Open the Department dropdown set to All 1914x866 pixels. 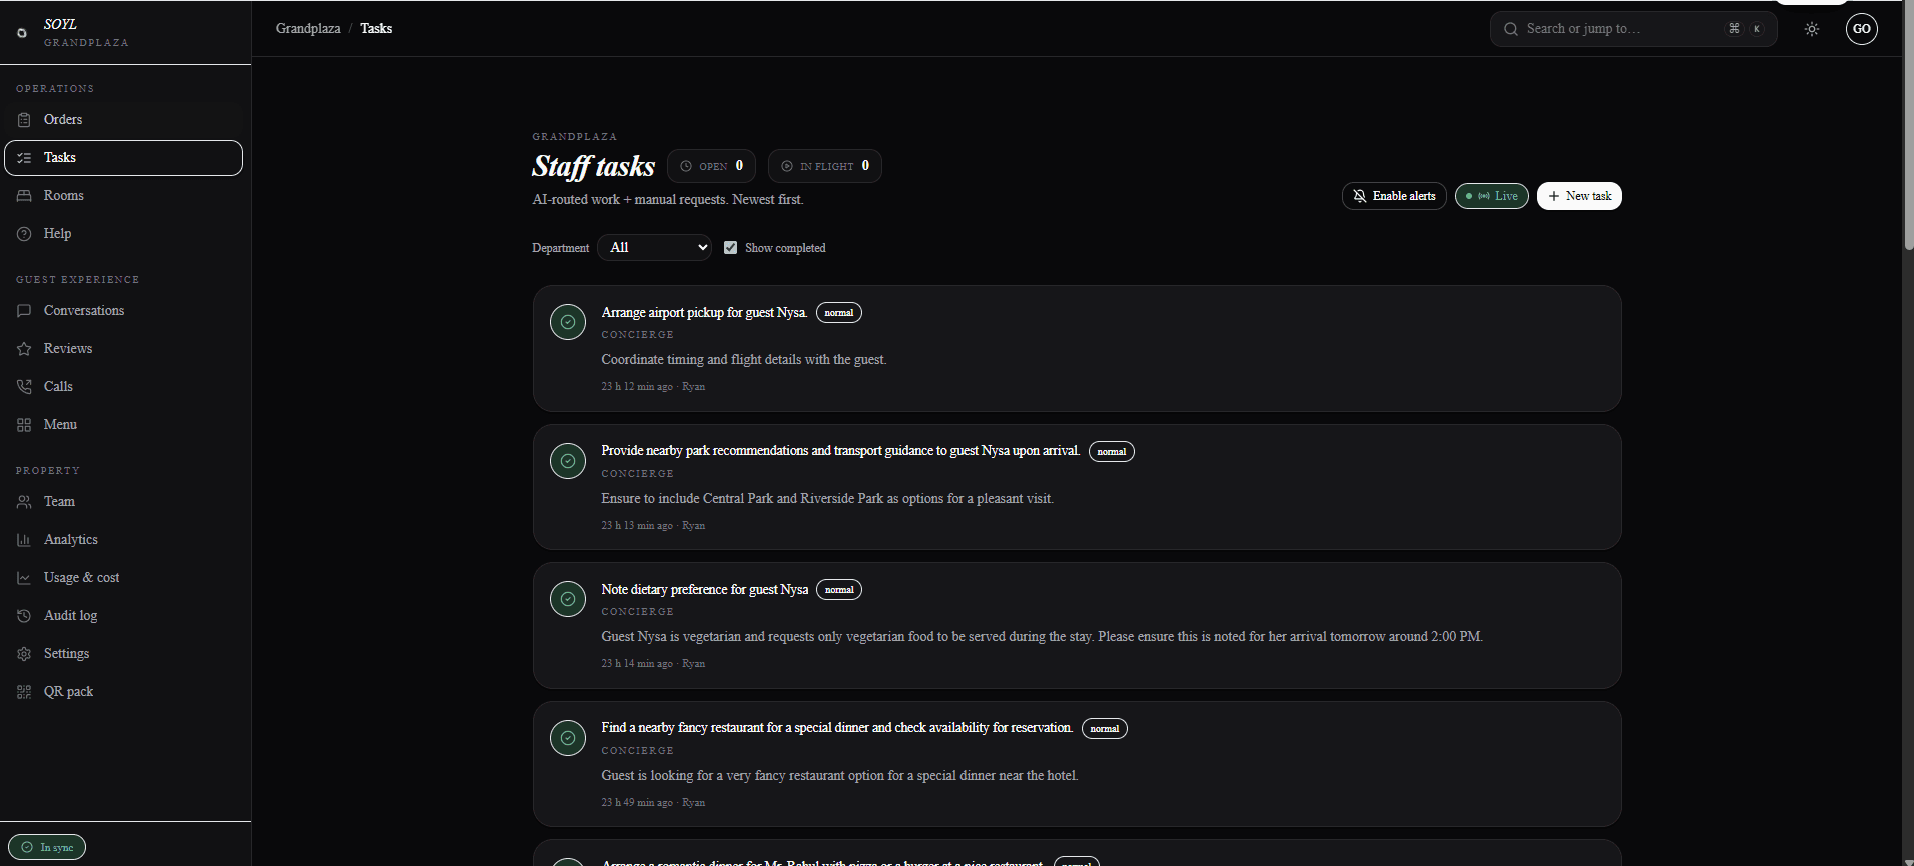click(654, 248)
